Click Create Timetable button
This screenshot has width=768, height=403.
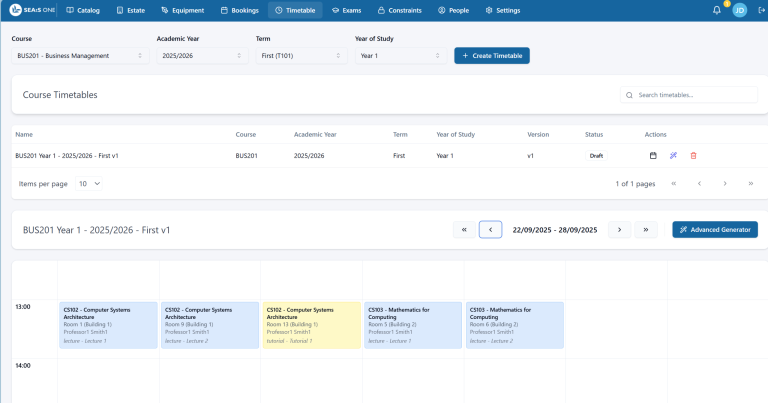[x=491, y=56]
